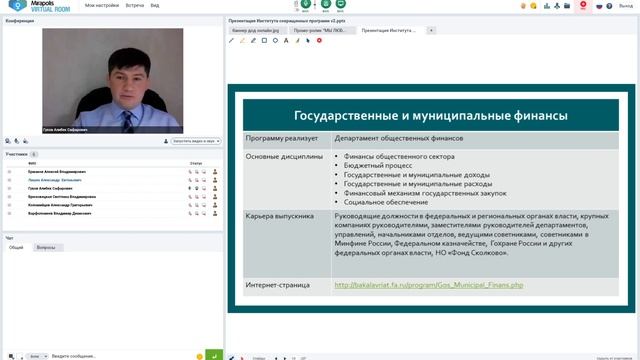Image resolution: width=640 pixels, height=360 pixels.
Task: Click the Выход exit button
Action: pyautogui.click(x=626, y=6)
